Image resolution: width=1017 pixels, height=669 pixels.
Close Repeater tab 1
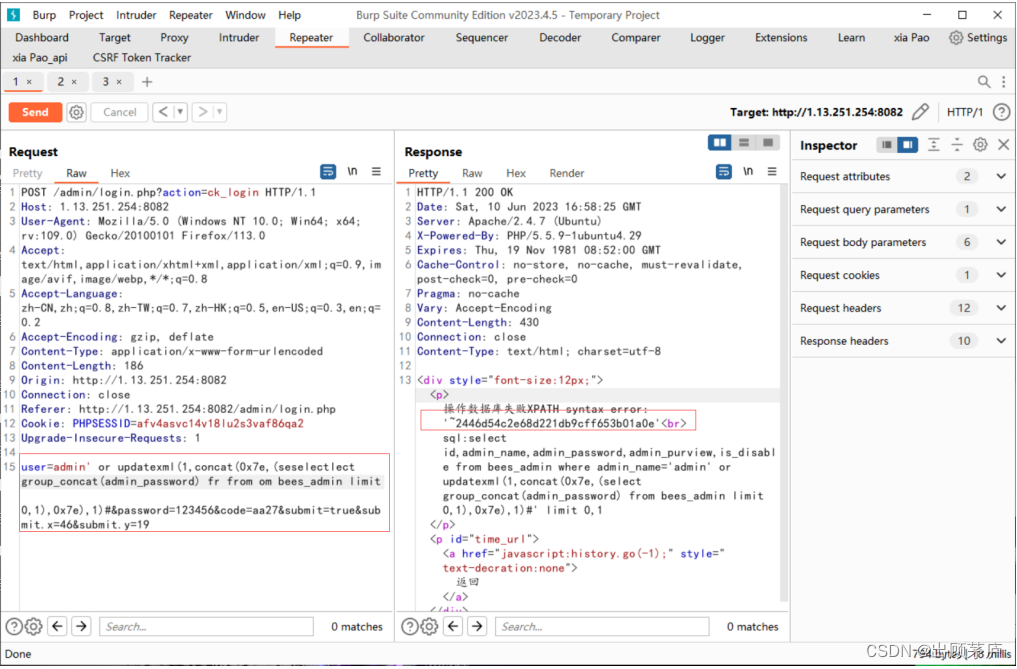point(29,82)
